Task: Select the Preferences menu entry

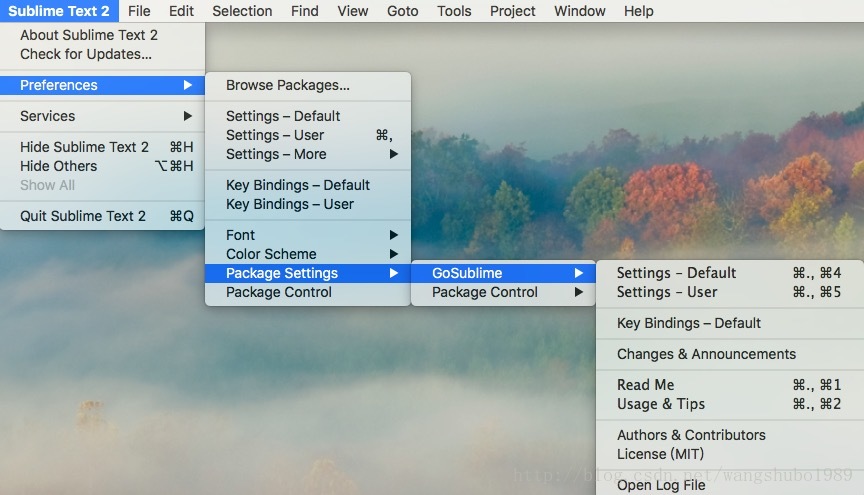Action: coord(102,85)
